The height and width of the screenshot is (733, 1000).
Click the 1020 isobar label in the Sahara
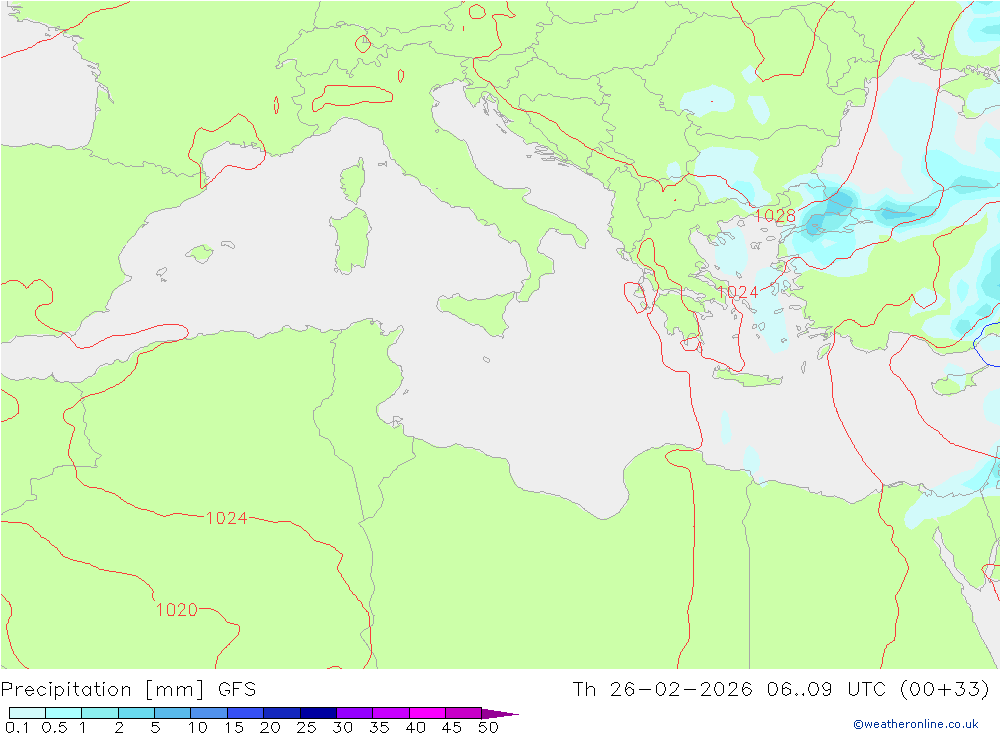click(177, 610)
